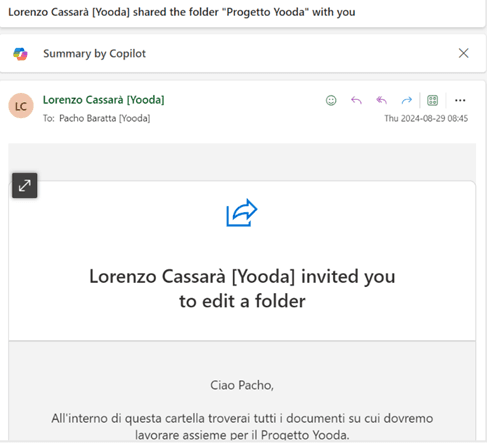
Task: React to the message with emoji icon
Action: pyautogui.click(x=331, y=100)
